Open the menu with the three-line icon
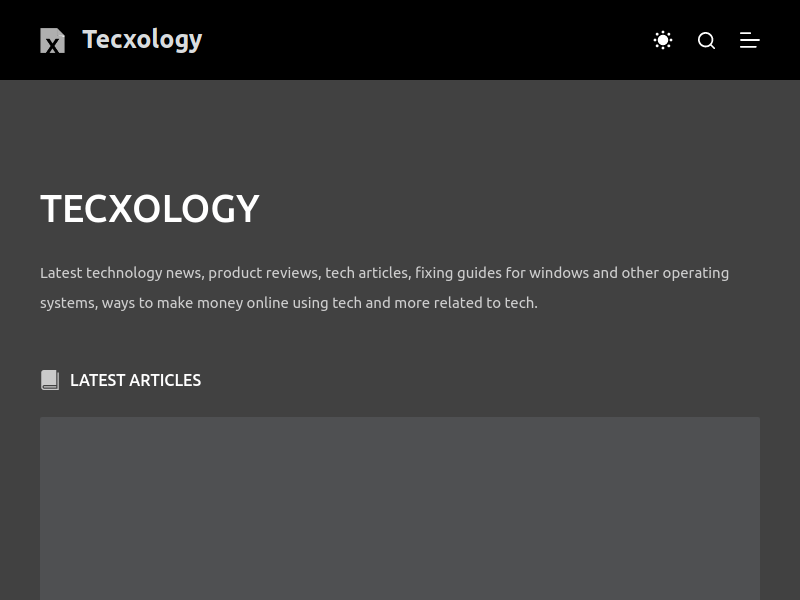 pyautogui.click(x=750, y=40)
